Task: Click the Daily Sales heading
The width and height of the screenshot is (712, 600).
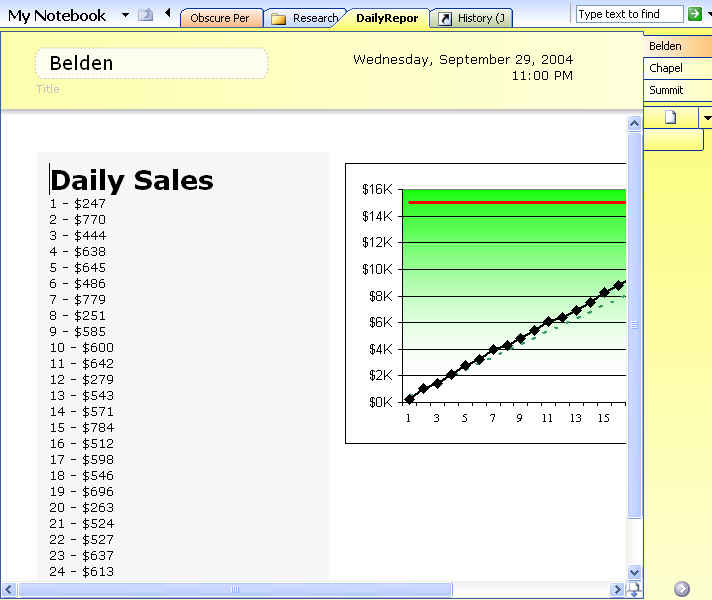Action: pyautogui.click(x=132, y=180)
